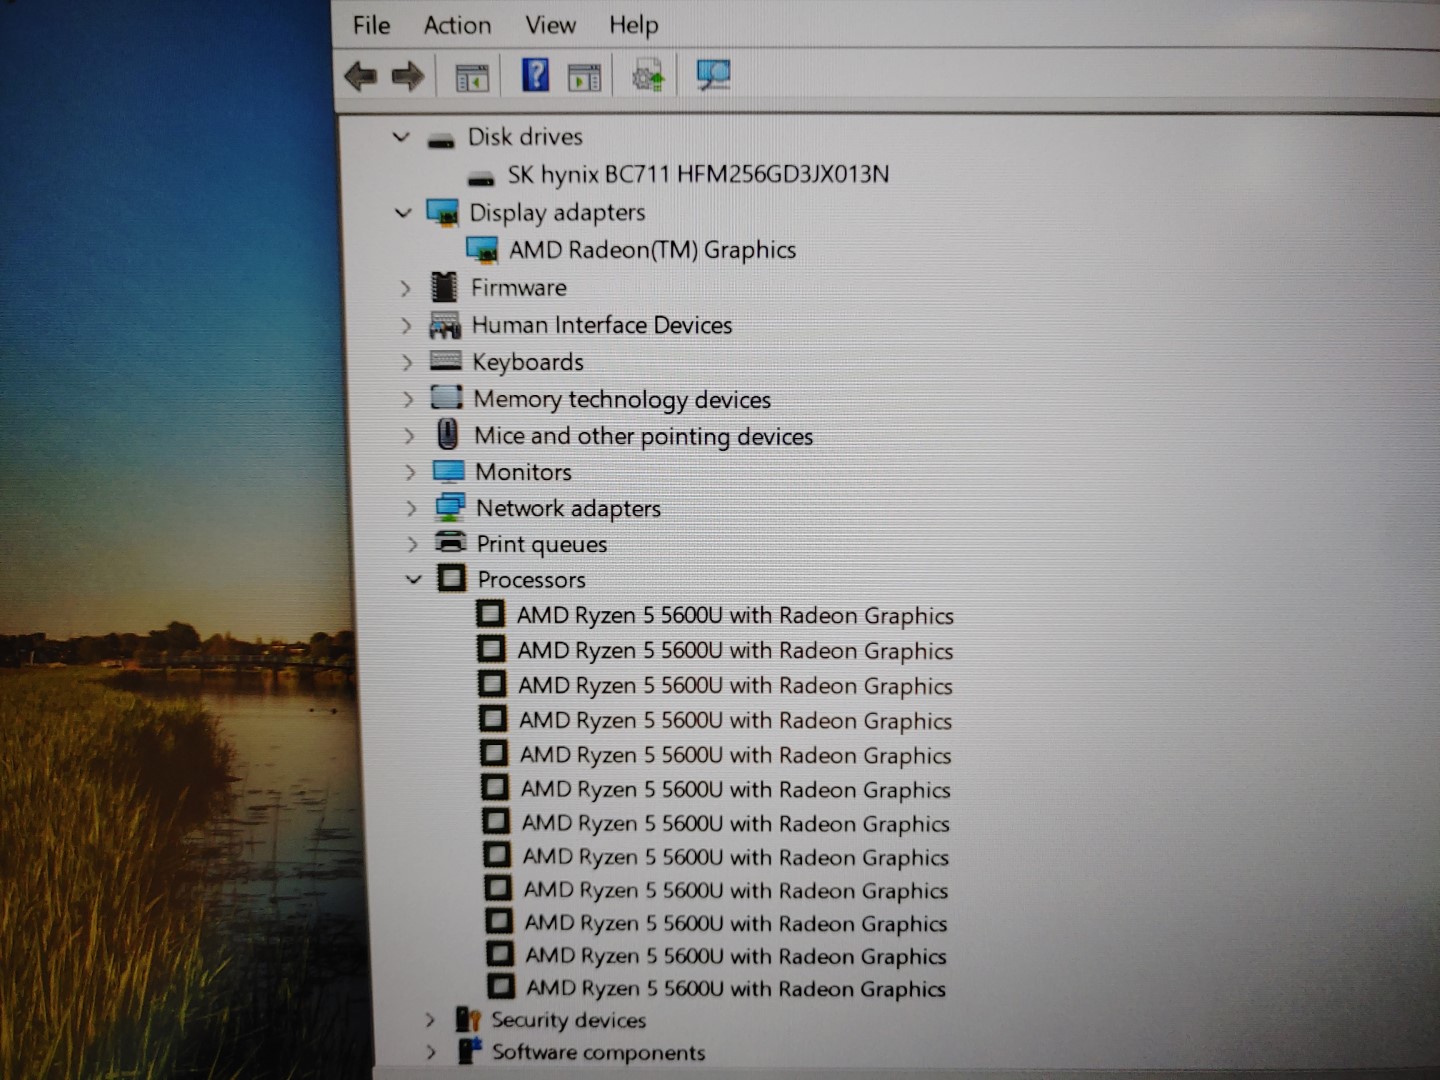Viewport: 1440px width, 1080px height.
Task: Click the Show/Hide Console Tree icon
Action: [x=472, y=77]
